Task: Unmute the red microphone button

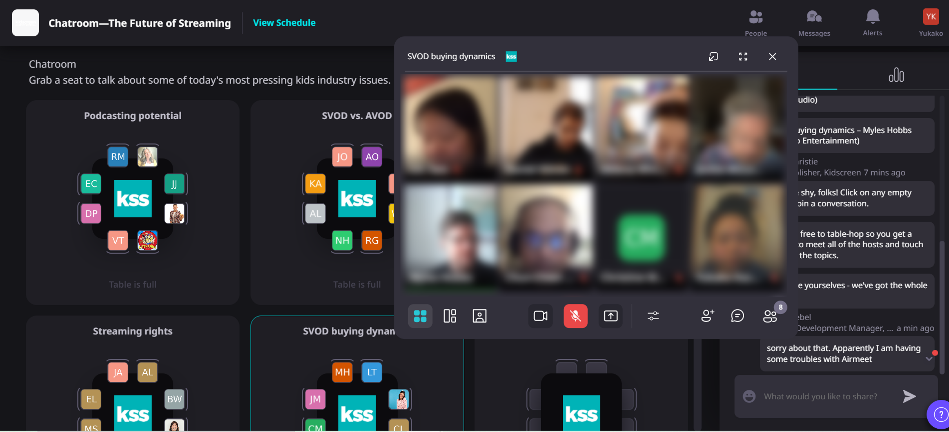Action: 576,316
